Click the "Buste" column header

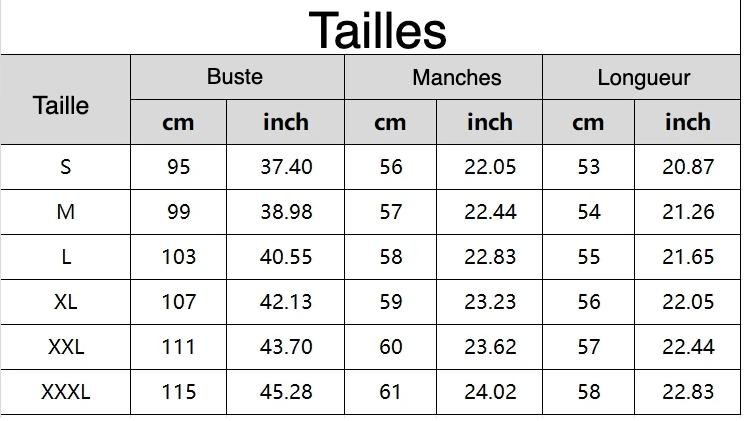pyautogui.click(x=235, y=77)
